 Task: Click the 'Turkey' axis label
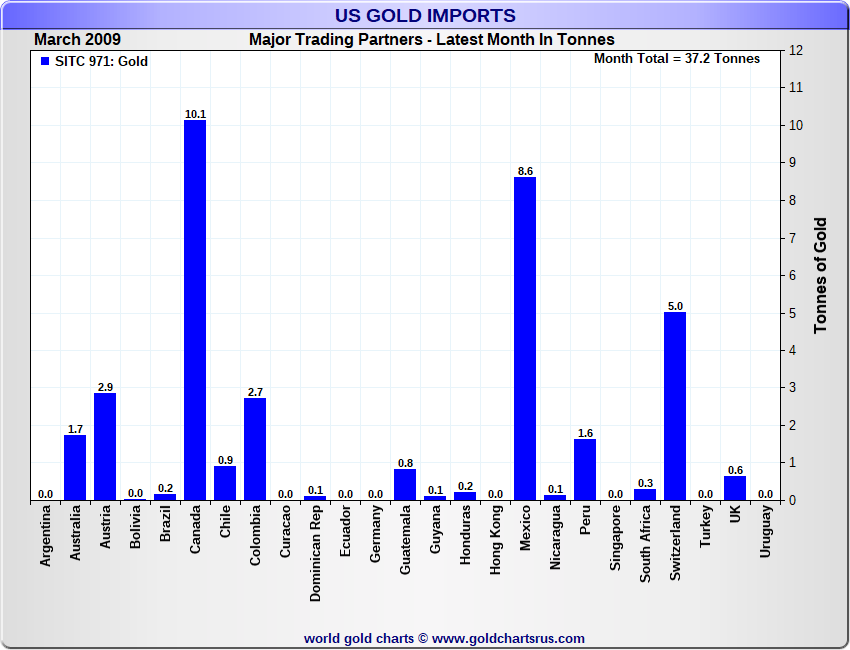[705, 526]
